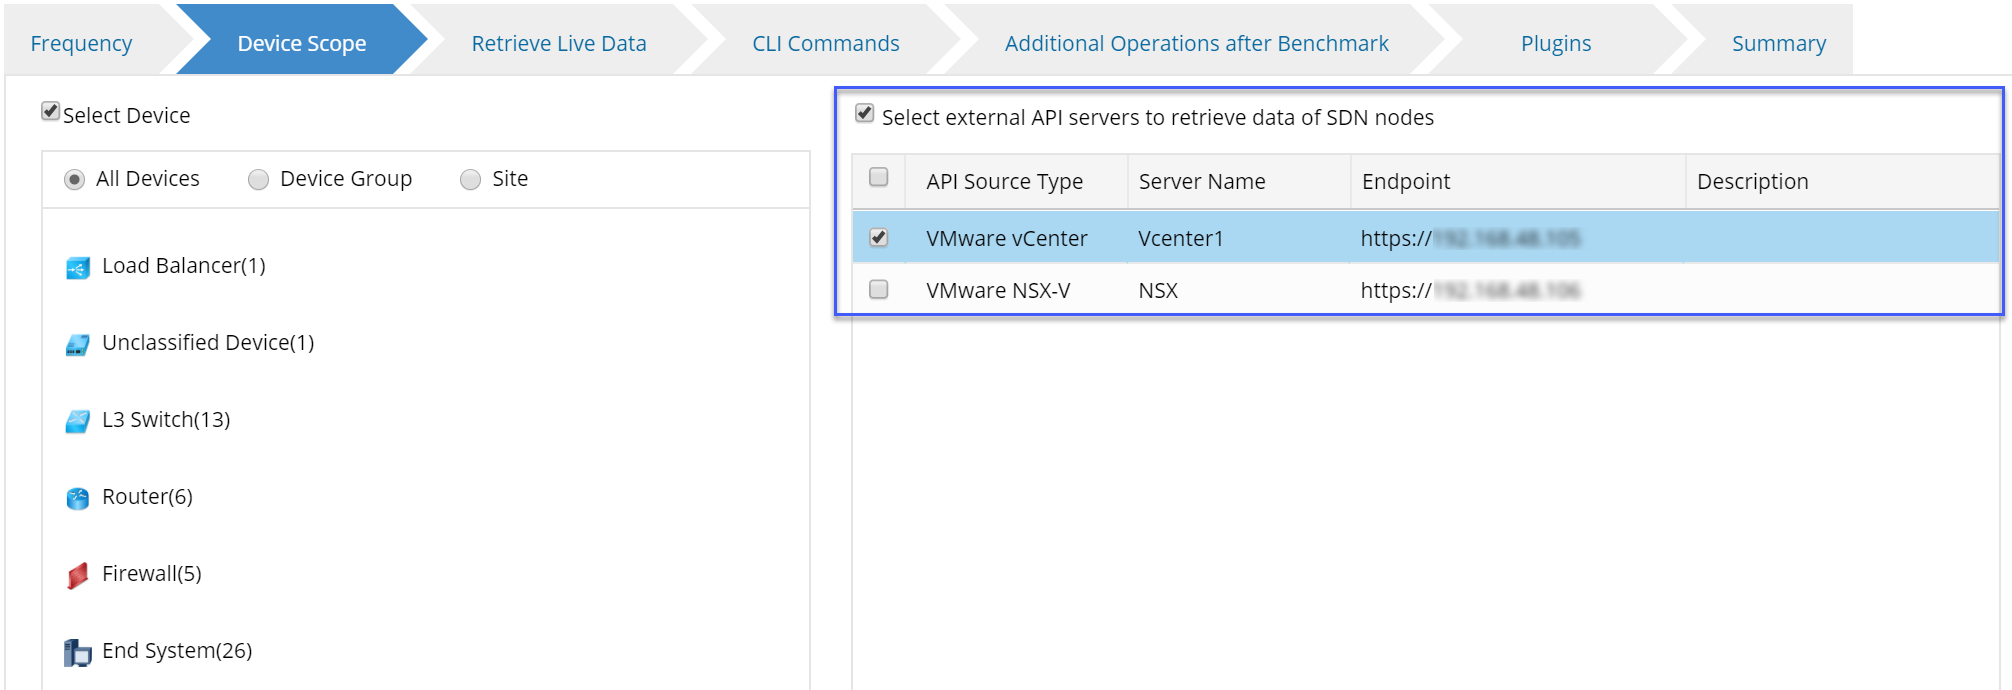This screenshot has width=2012, height=690.
Task: Uncheck the VMware vCenter row checkbox
Action: [x=879, y=237]
